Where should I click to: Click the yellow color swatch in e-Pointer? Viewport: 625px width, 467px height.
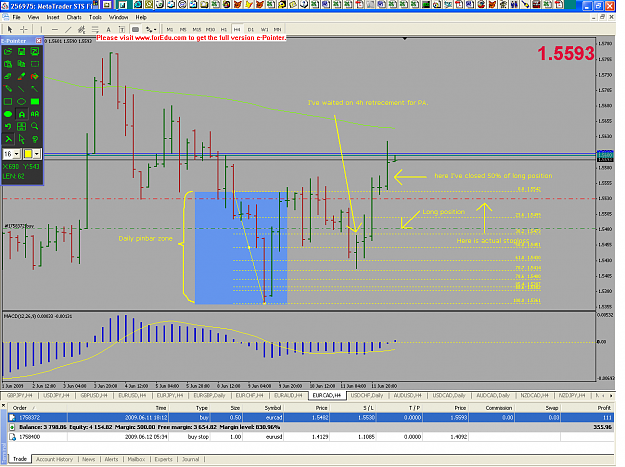click(x=28, y=154)
